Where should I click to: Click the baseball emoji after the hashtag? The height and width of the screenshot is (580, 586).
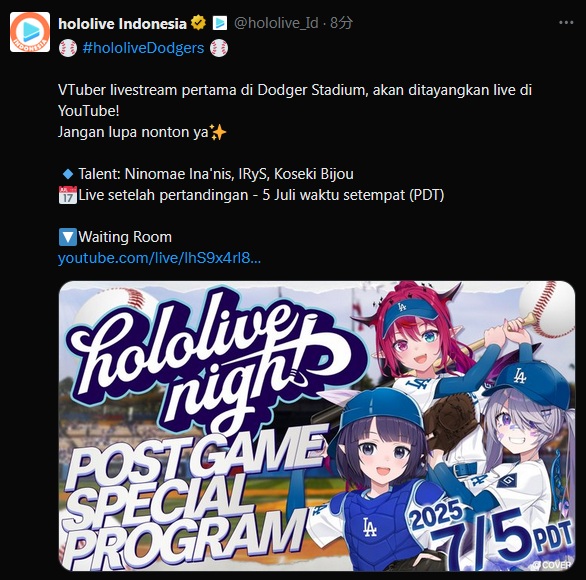pos(219,48)
